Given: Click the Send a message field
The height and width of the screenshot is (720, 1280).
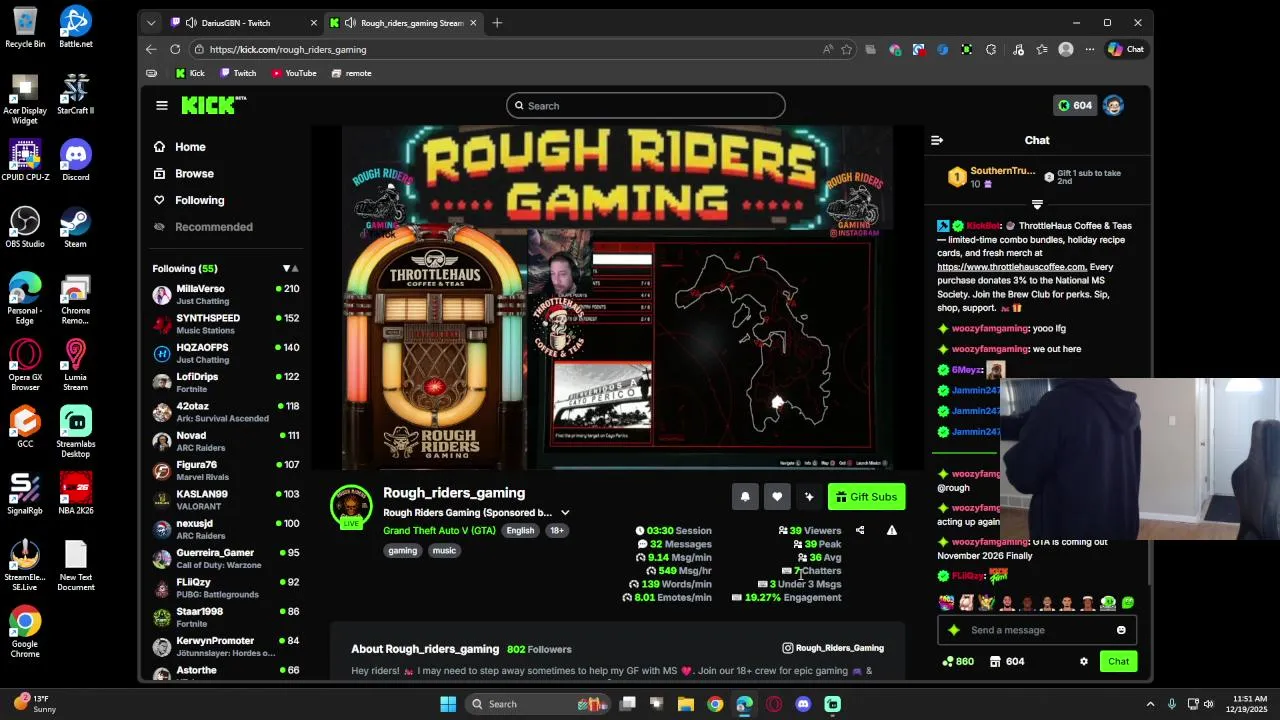Looking at the screenshot, I should point(1037,630).
